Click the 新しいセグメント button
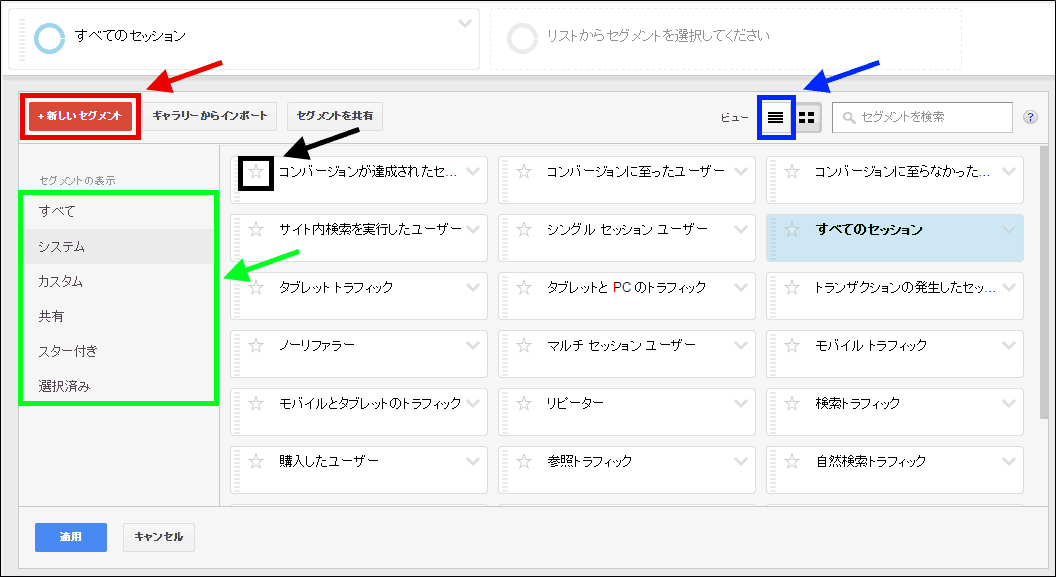The image size is (1056, 577). (x=80, y=116)
